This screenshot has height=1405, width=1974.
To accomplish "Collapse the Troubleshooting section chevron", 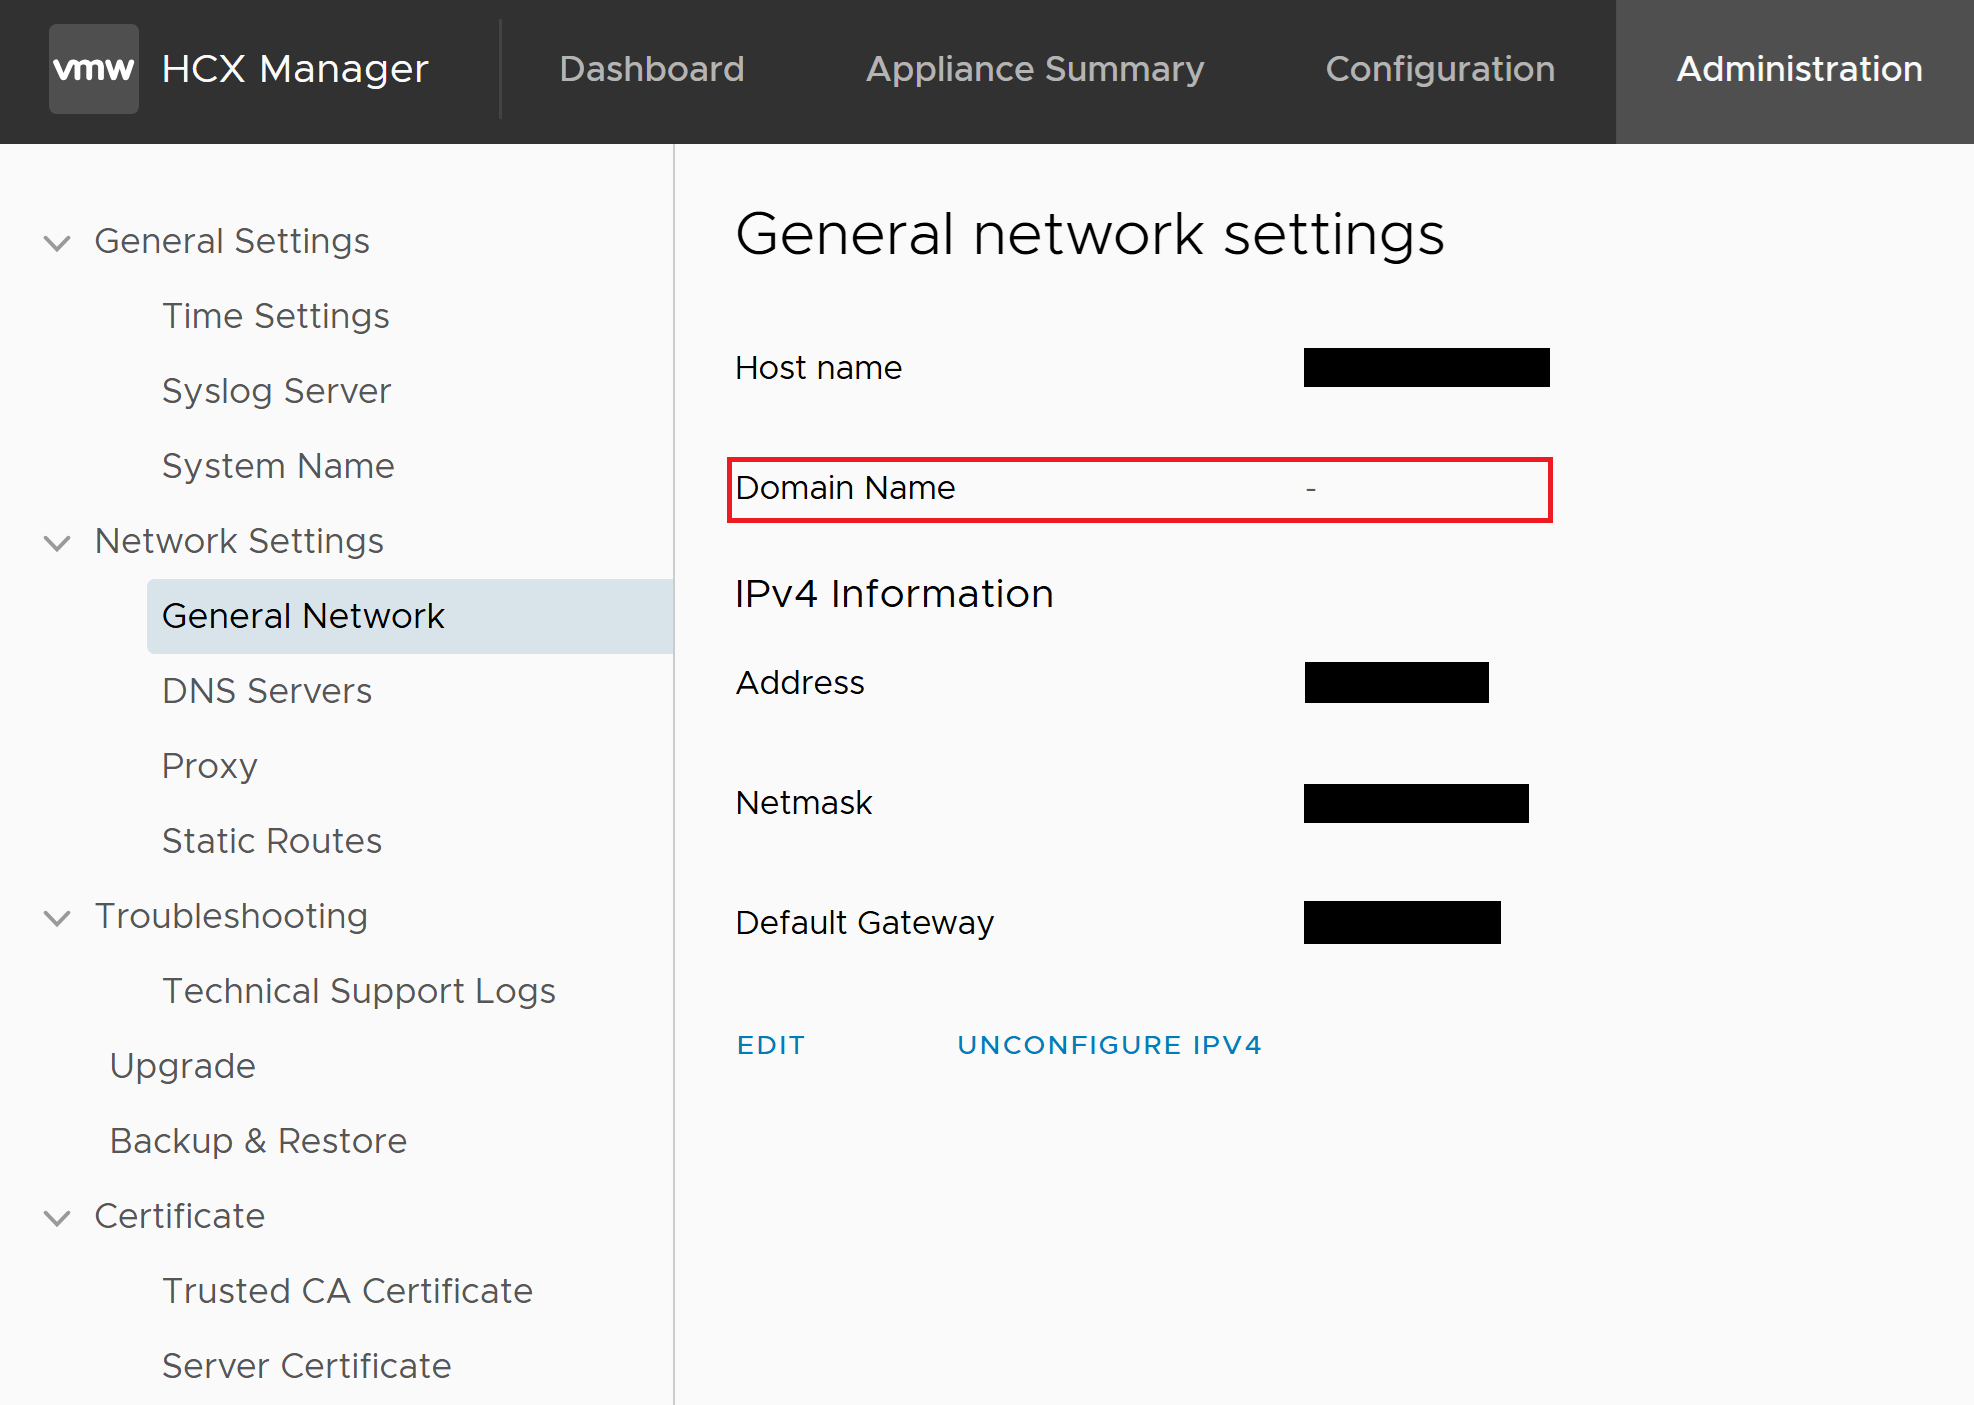I will [58, 917].
